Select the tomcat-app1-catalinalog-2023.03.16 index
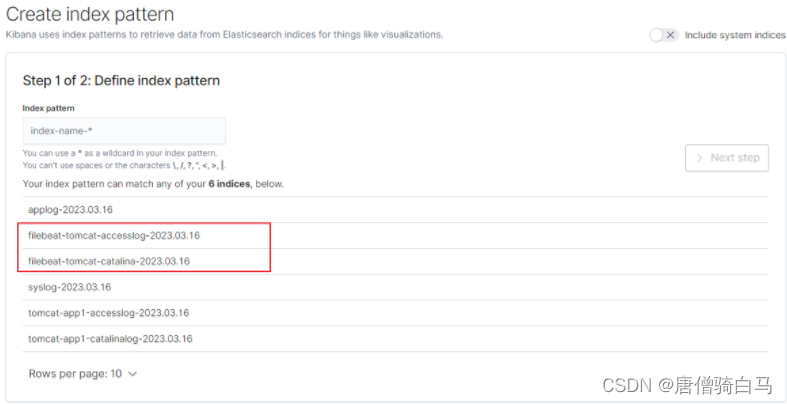 click(110, 339)
